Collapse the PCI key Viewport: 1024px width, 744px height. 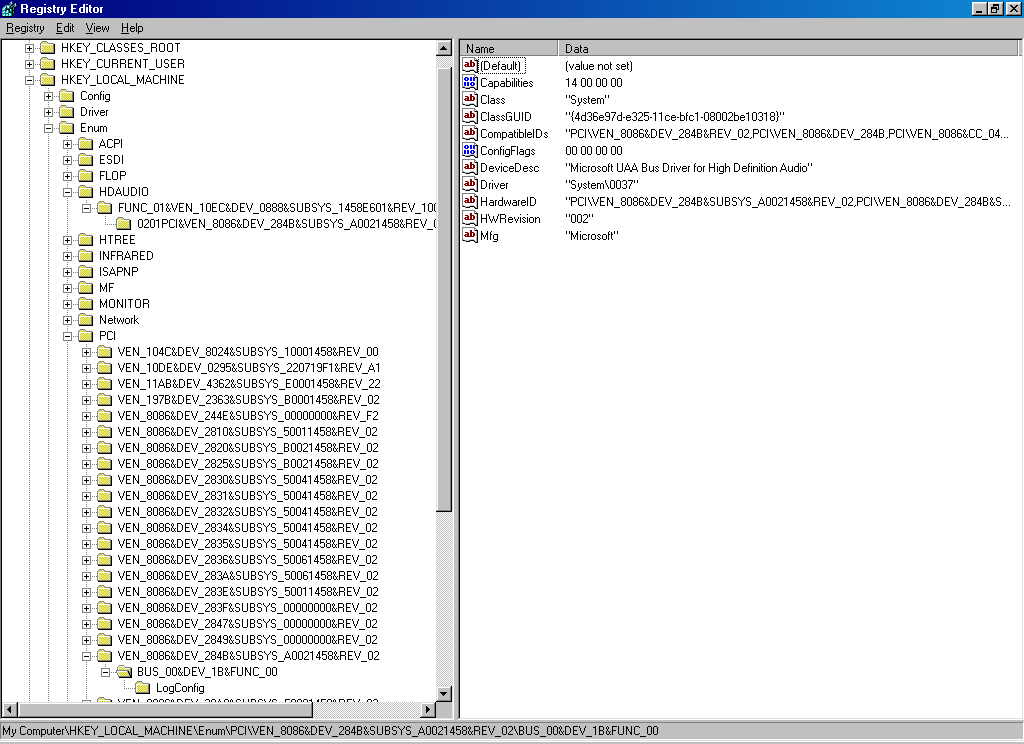click(67, 336)
